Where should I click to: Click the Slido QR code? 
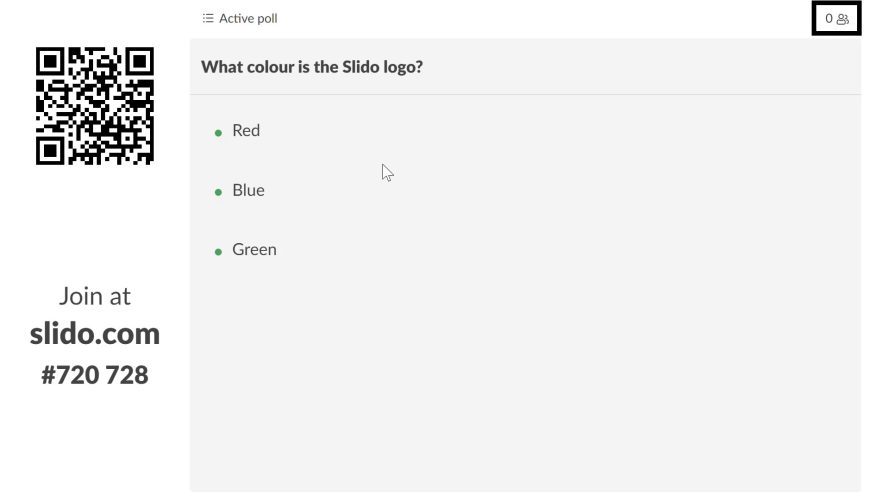pyautogui.click(x=95, y=105)
